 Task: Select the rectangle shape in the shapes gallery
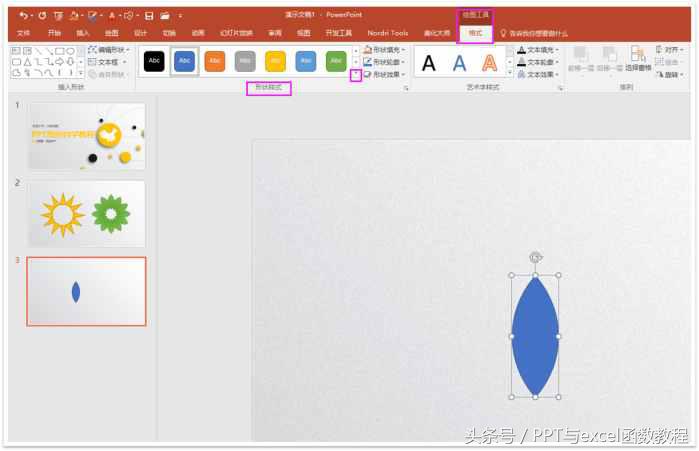click(x=60, y=51)
